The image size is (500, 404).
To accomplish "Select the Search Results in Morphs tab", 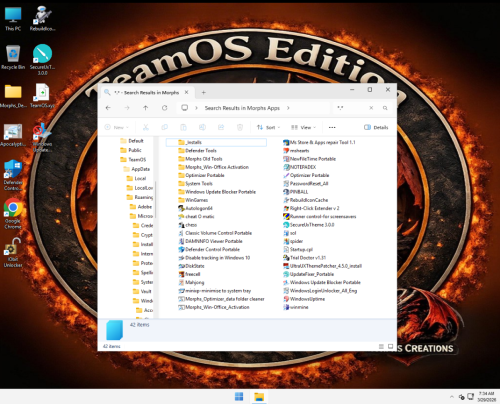I will (x=147, y=92).
